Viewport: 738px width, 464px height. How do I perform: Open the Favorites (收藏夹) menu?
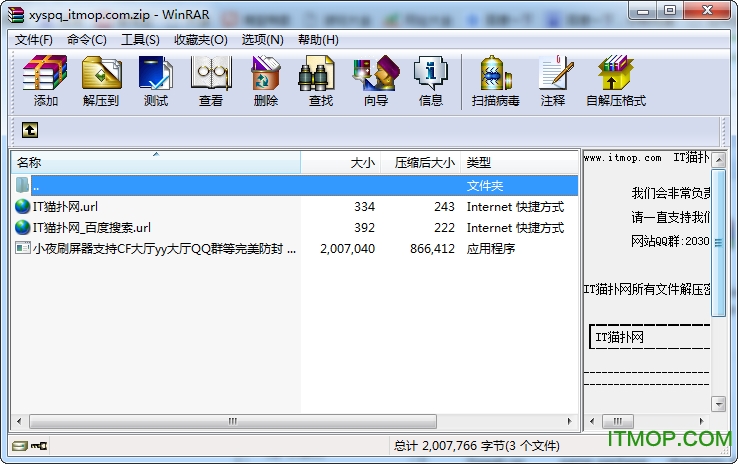point(201,40)
